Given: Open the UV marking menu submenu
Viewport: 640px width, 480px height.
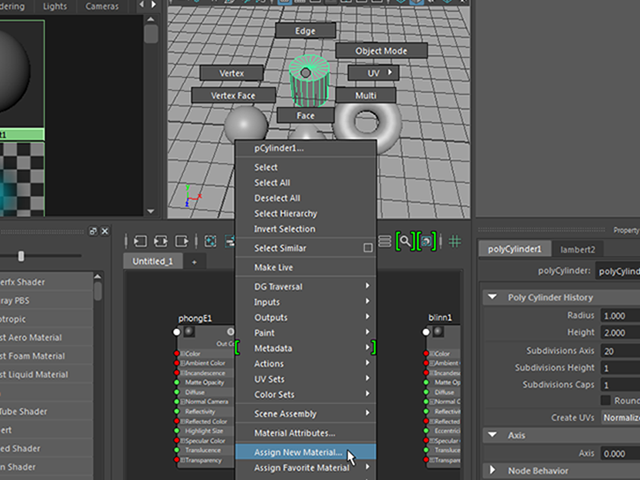Looking at the screenshot, I should 373,73.
